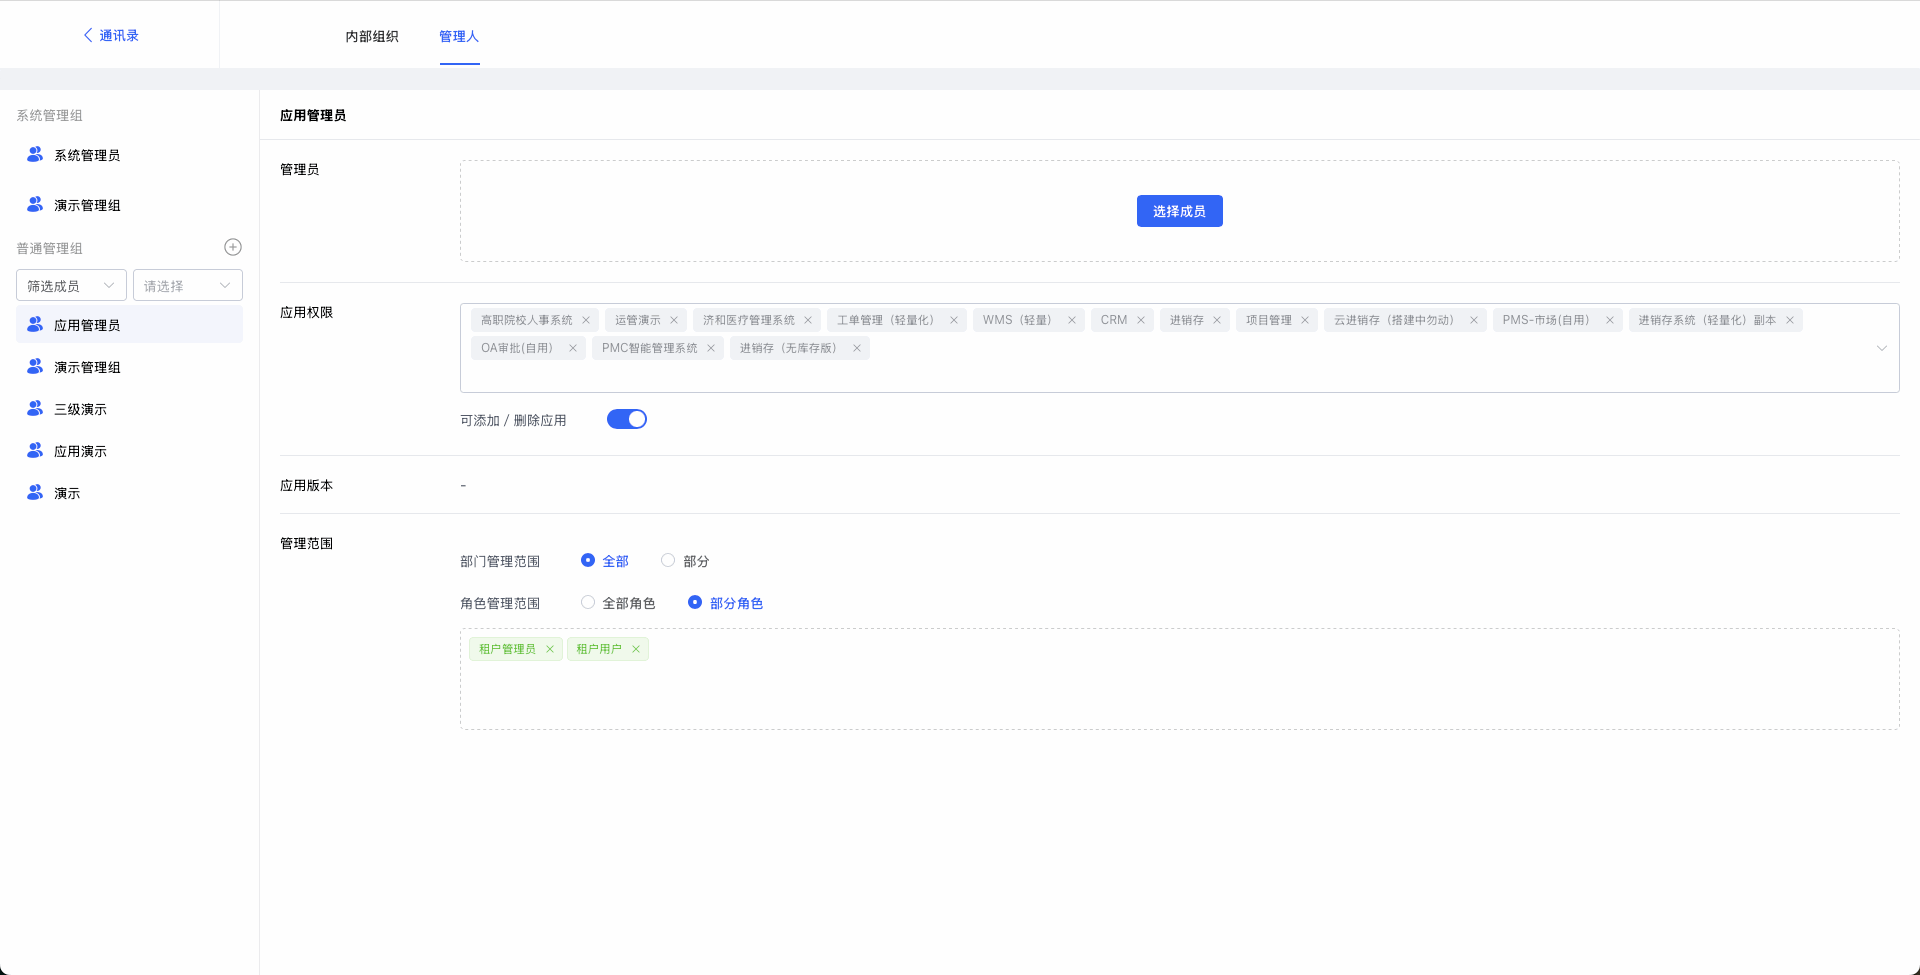Switch to the 管理人 tab
The height and width of the screenshot is (975, 1920).
459,36
